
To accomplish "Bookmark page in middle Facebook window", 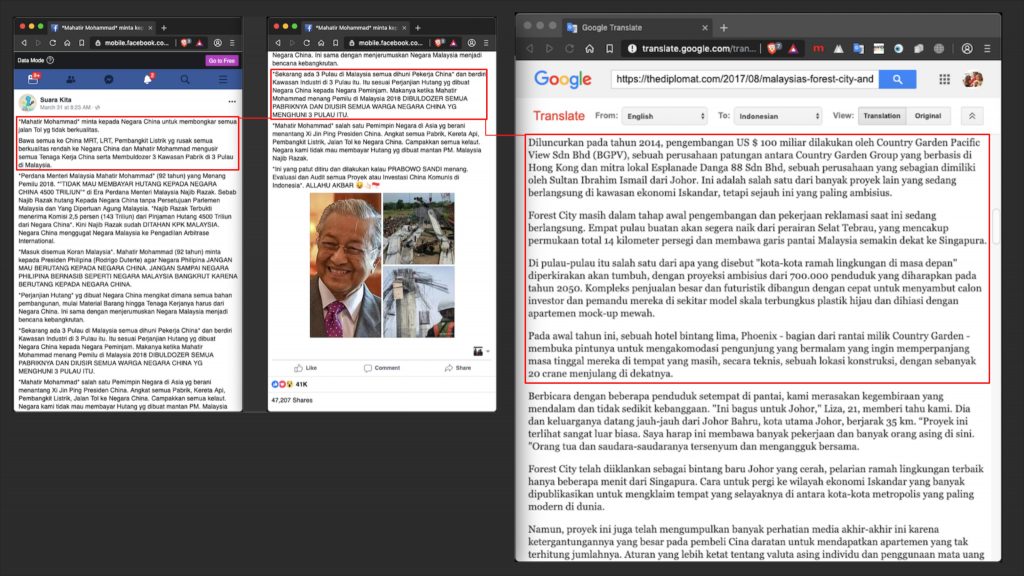I will point(336,43).
